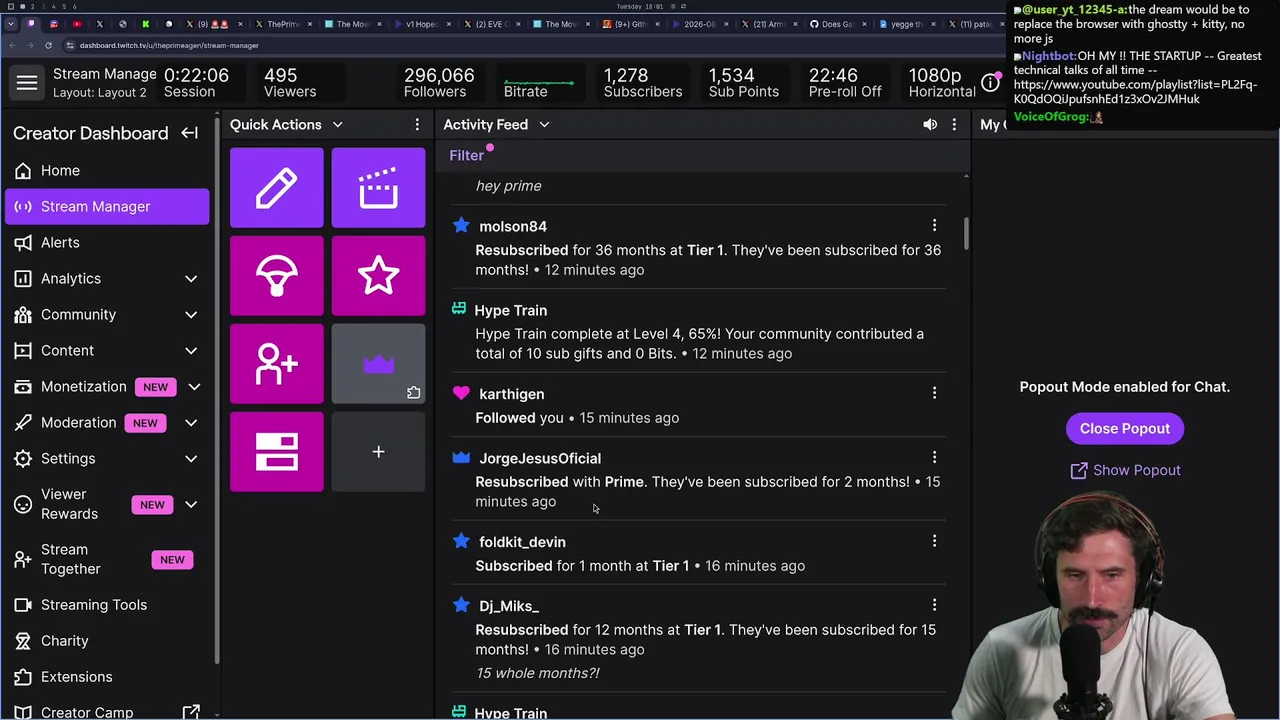Expand the Moderation sidebar section chevron

[x=191, y=423]
